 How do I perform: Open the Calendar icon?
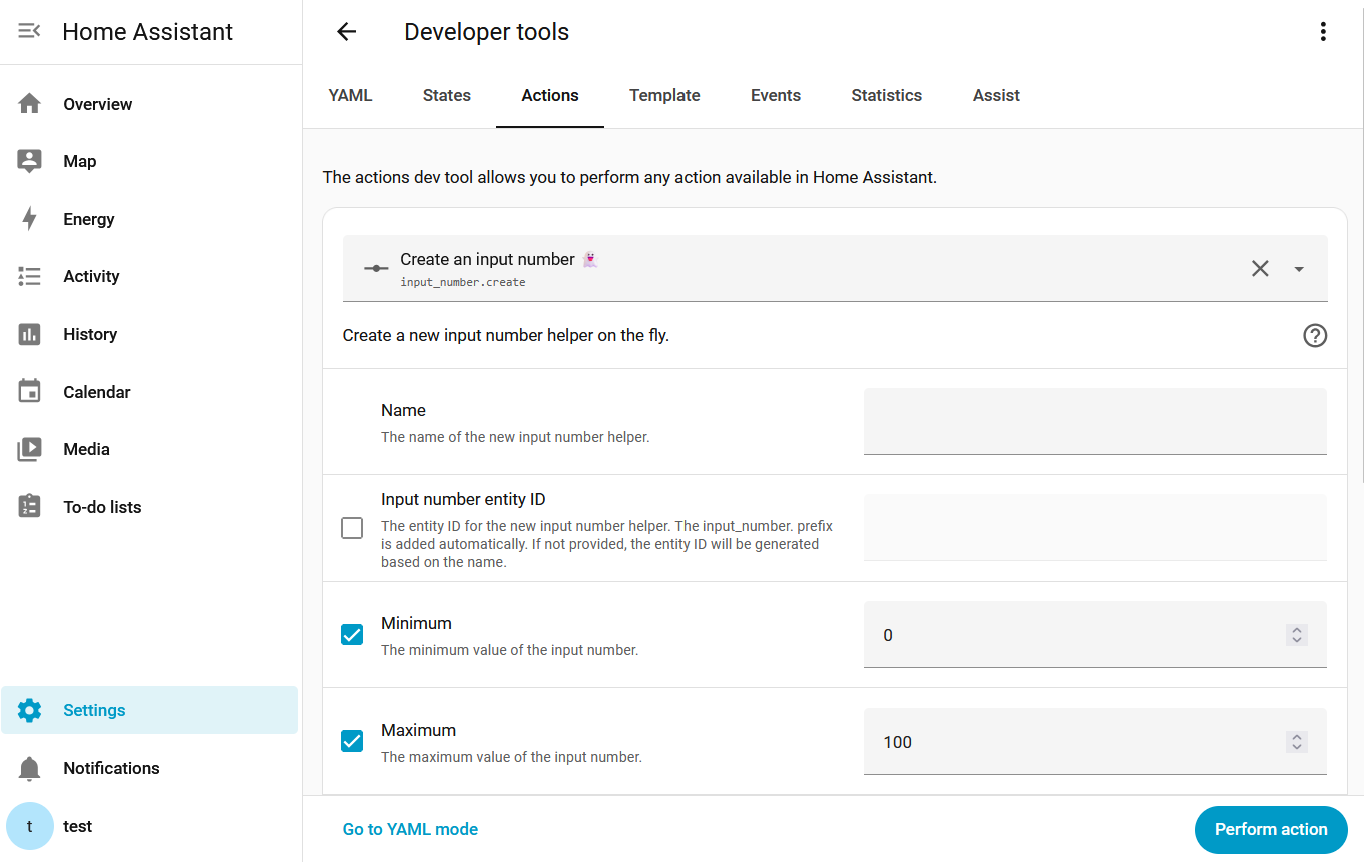[x=29, y=392]
